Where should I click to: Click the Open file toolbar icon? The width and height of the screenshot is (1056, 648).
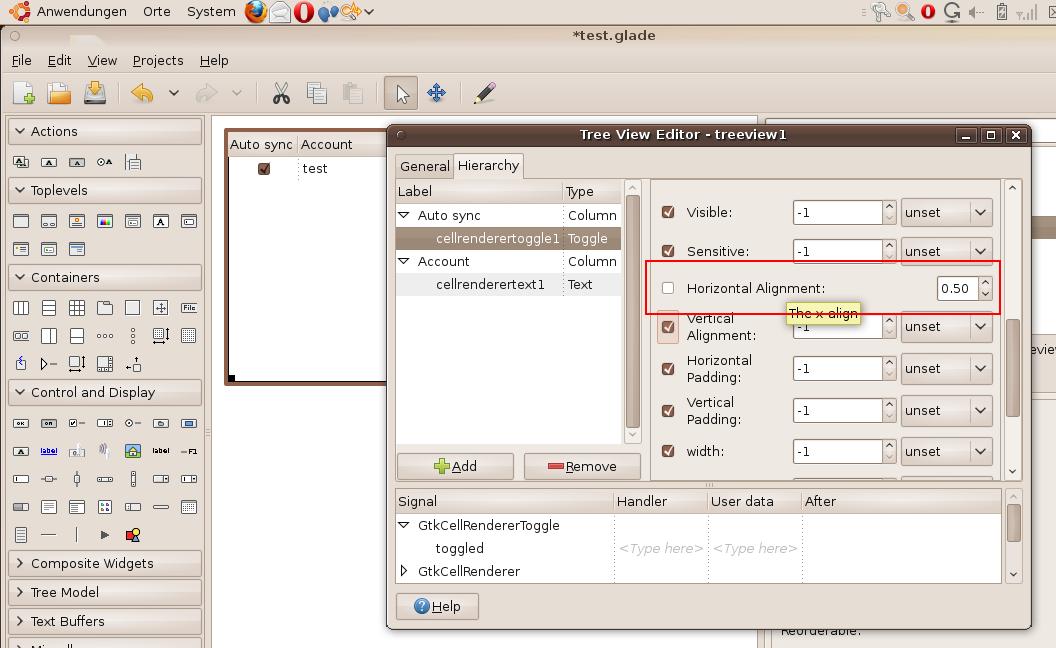pyautogui.click(x=59, y=93)
